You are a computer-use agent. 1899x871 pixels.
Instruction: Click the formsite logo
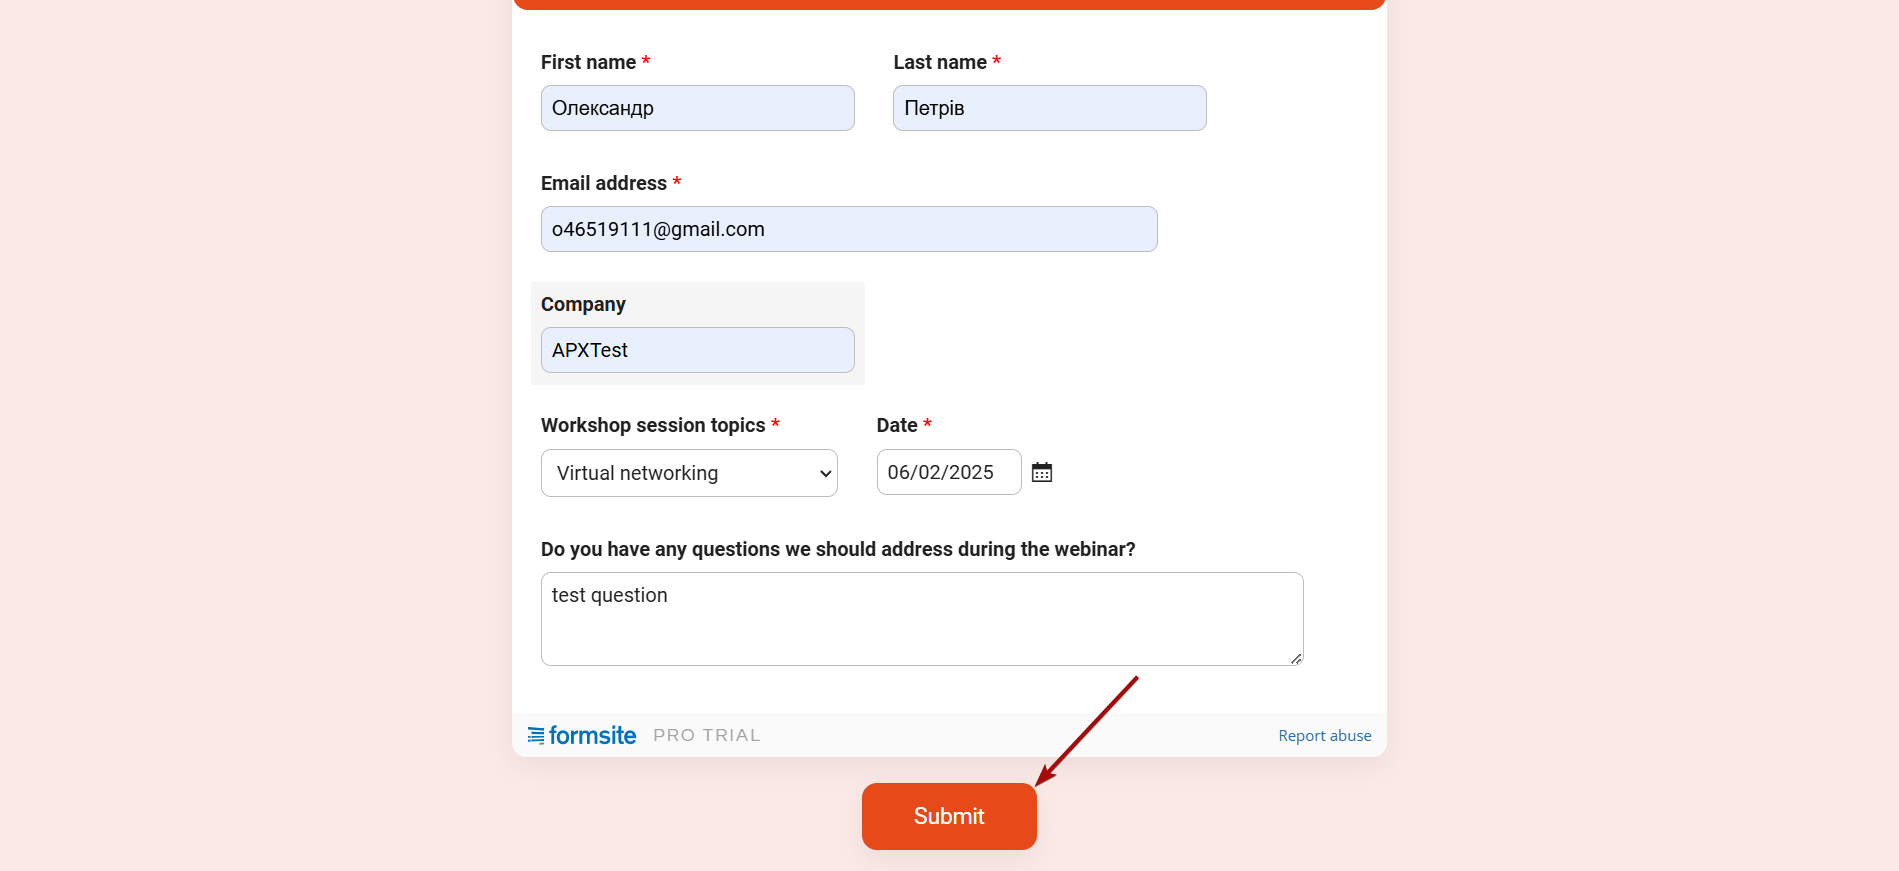pos(582,735)
